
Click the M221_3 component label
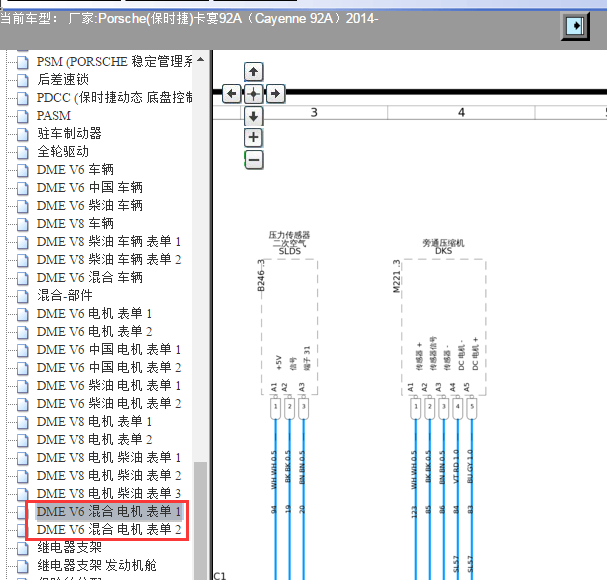pyautogui.click(x=396, y=276)
